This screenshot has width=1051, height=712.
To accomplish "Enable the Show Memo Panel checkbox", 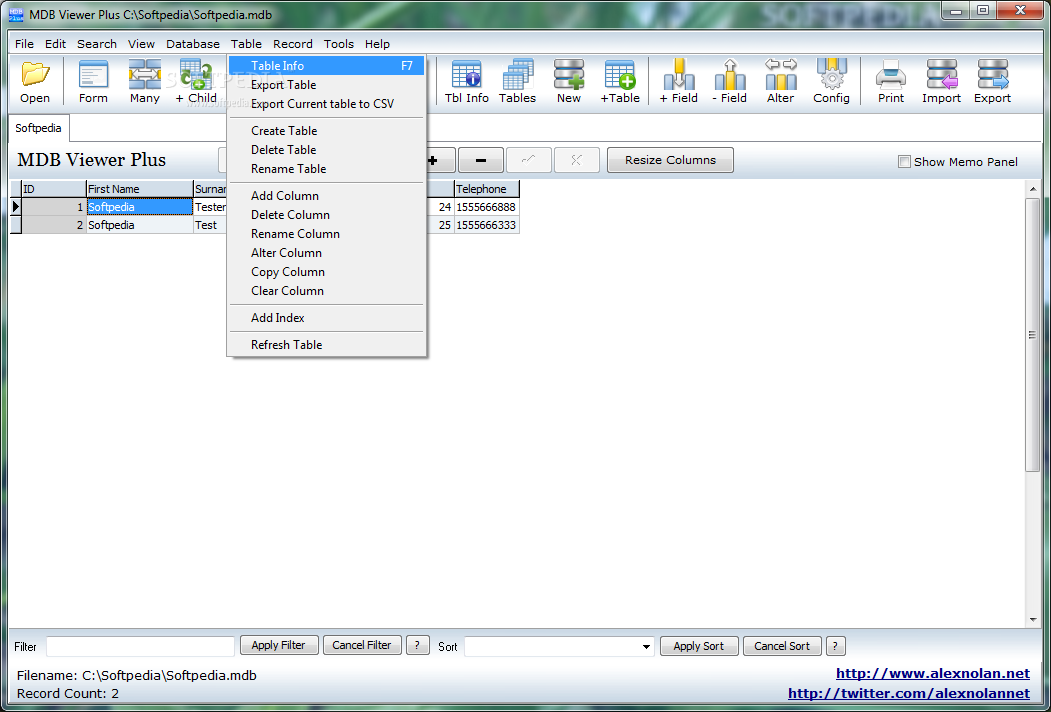I will click(904, 162).
